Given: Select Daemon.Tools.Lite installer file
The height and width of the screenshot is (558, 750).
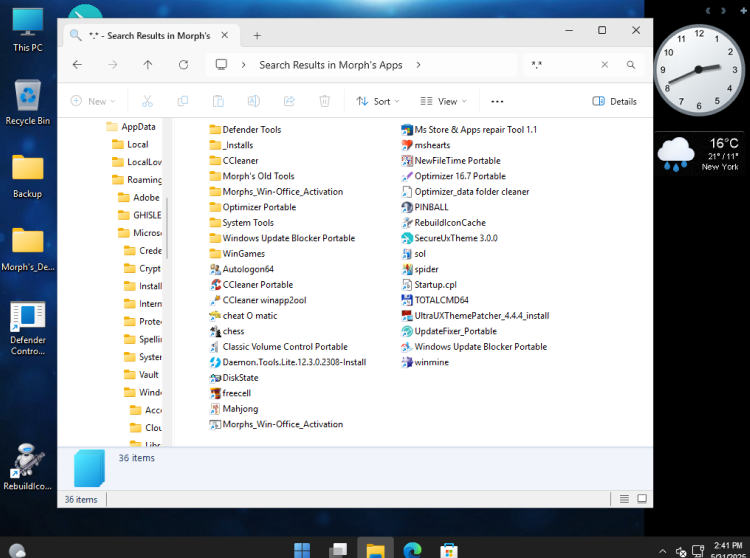Looking at the screenshot, I should pos(288,362).
